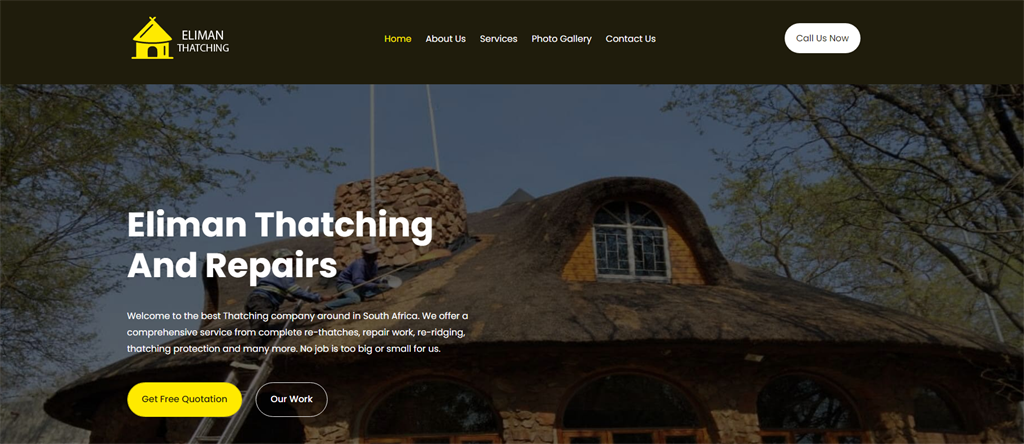
Task: Click the welcome paragraph text
Action: (x=297, y=332)
